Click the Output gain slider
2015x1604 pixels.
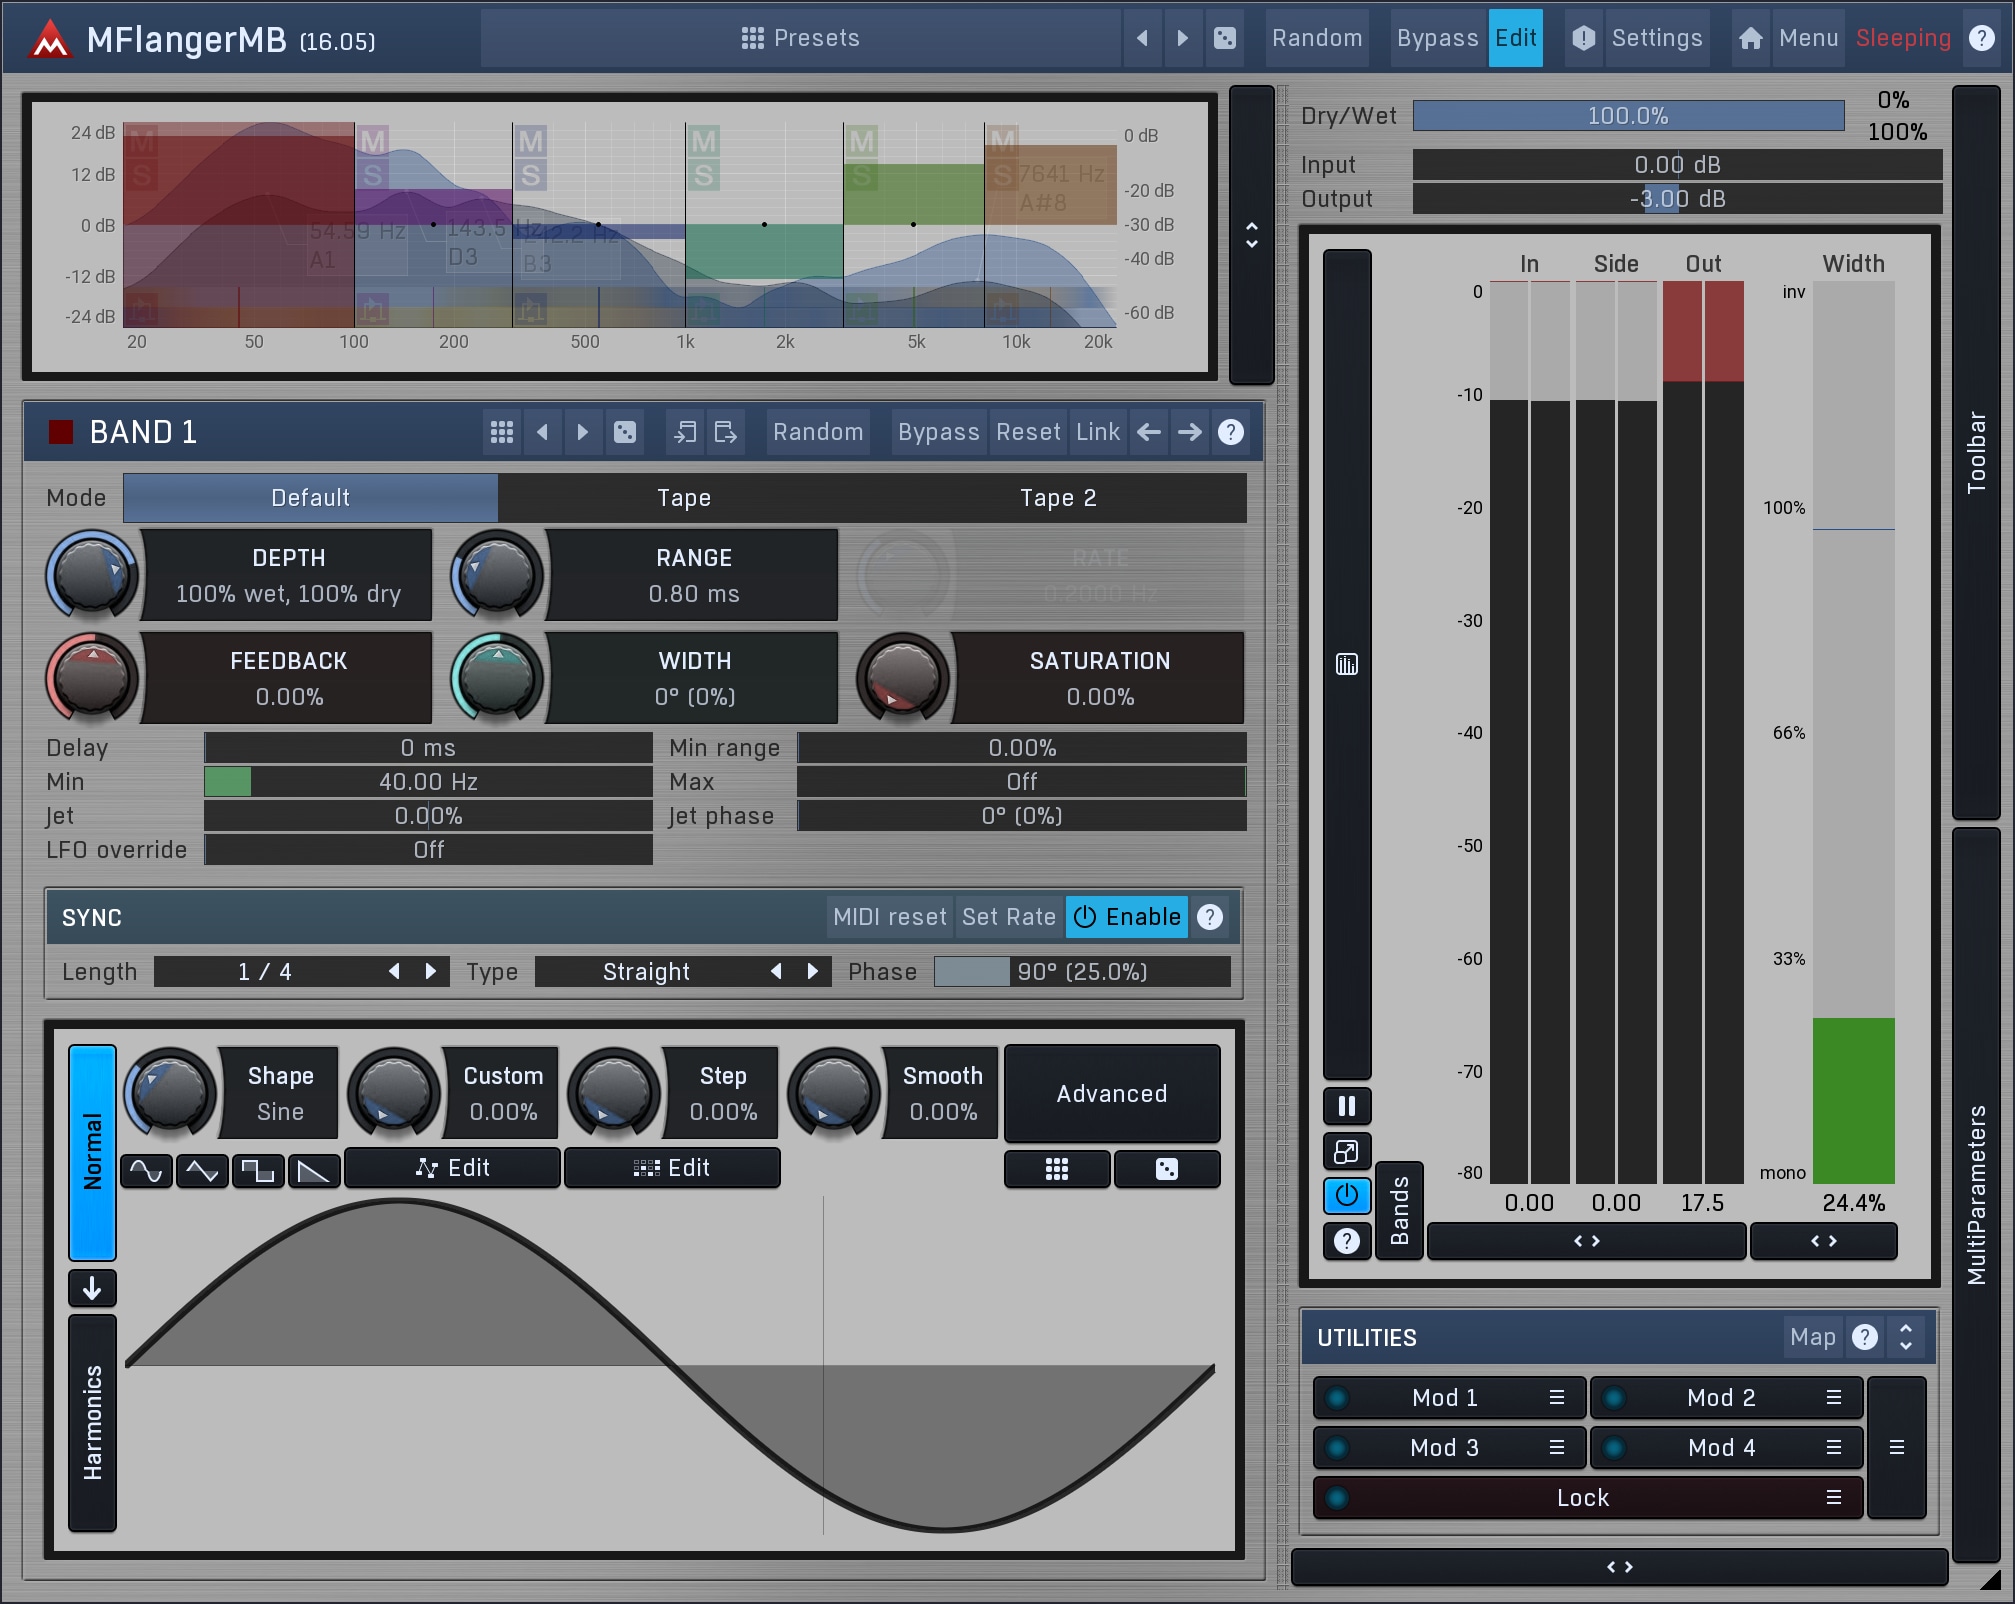pos(1677,198)
